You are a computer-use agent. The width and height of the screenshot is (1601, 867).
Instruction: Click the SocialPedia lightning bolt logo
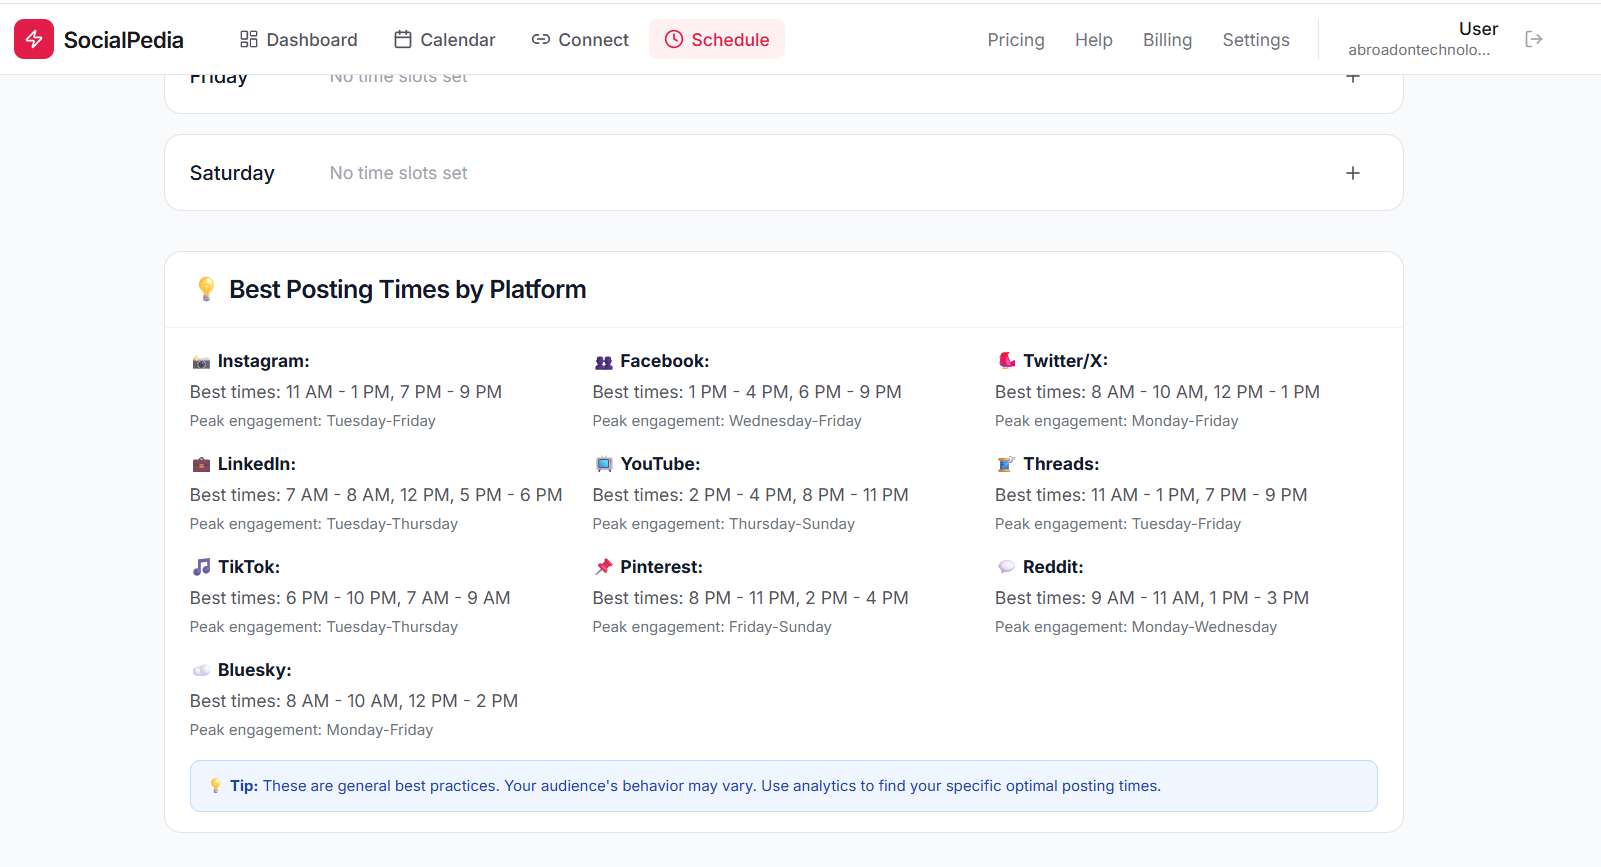(34, 39)
